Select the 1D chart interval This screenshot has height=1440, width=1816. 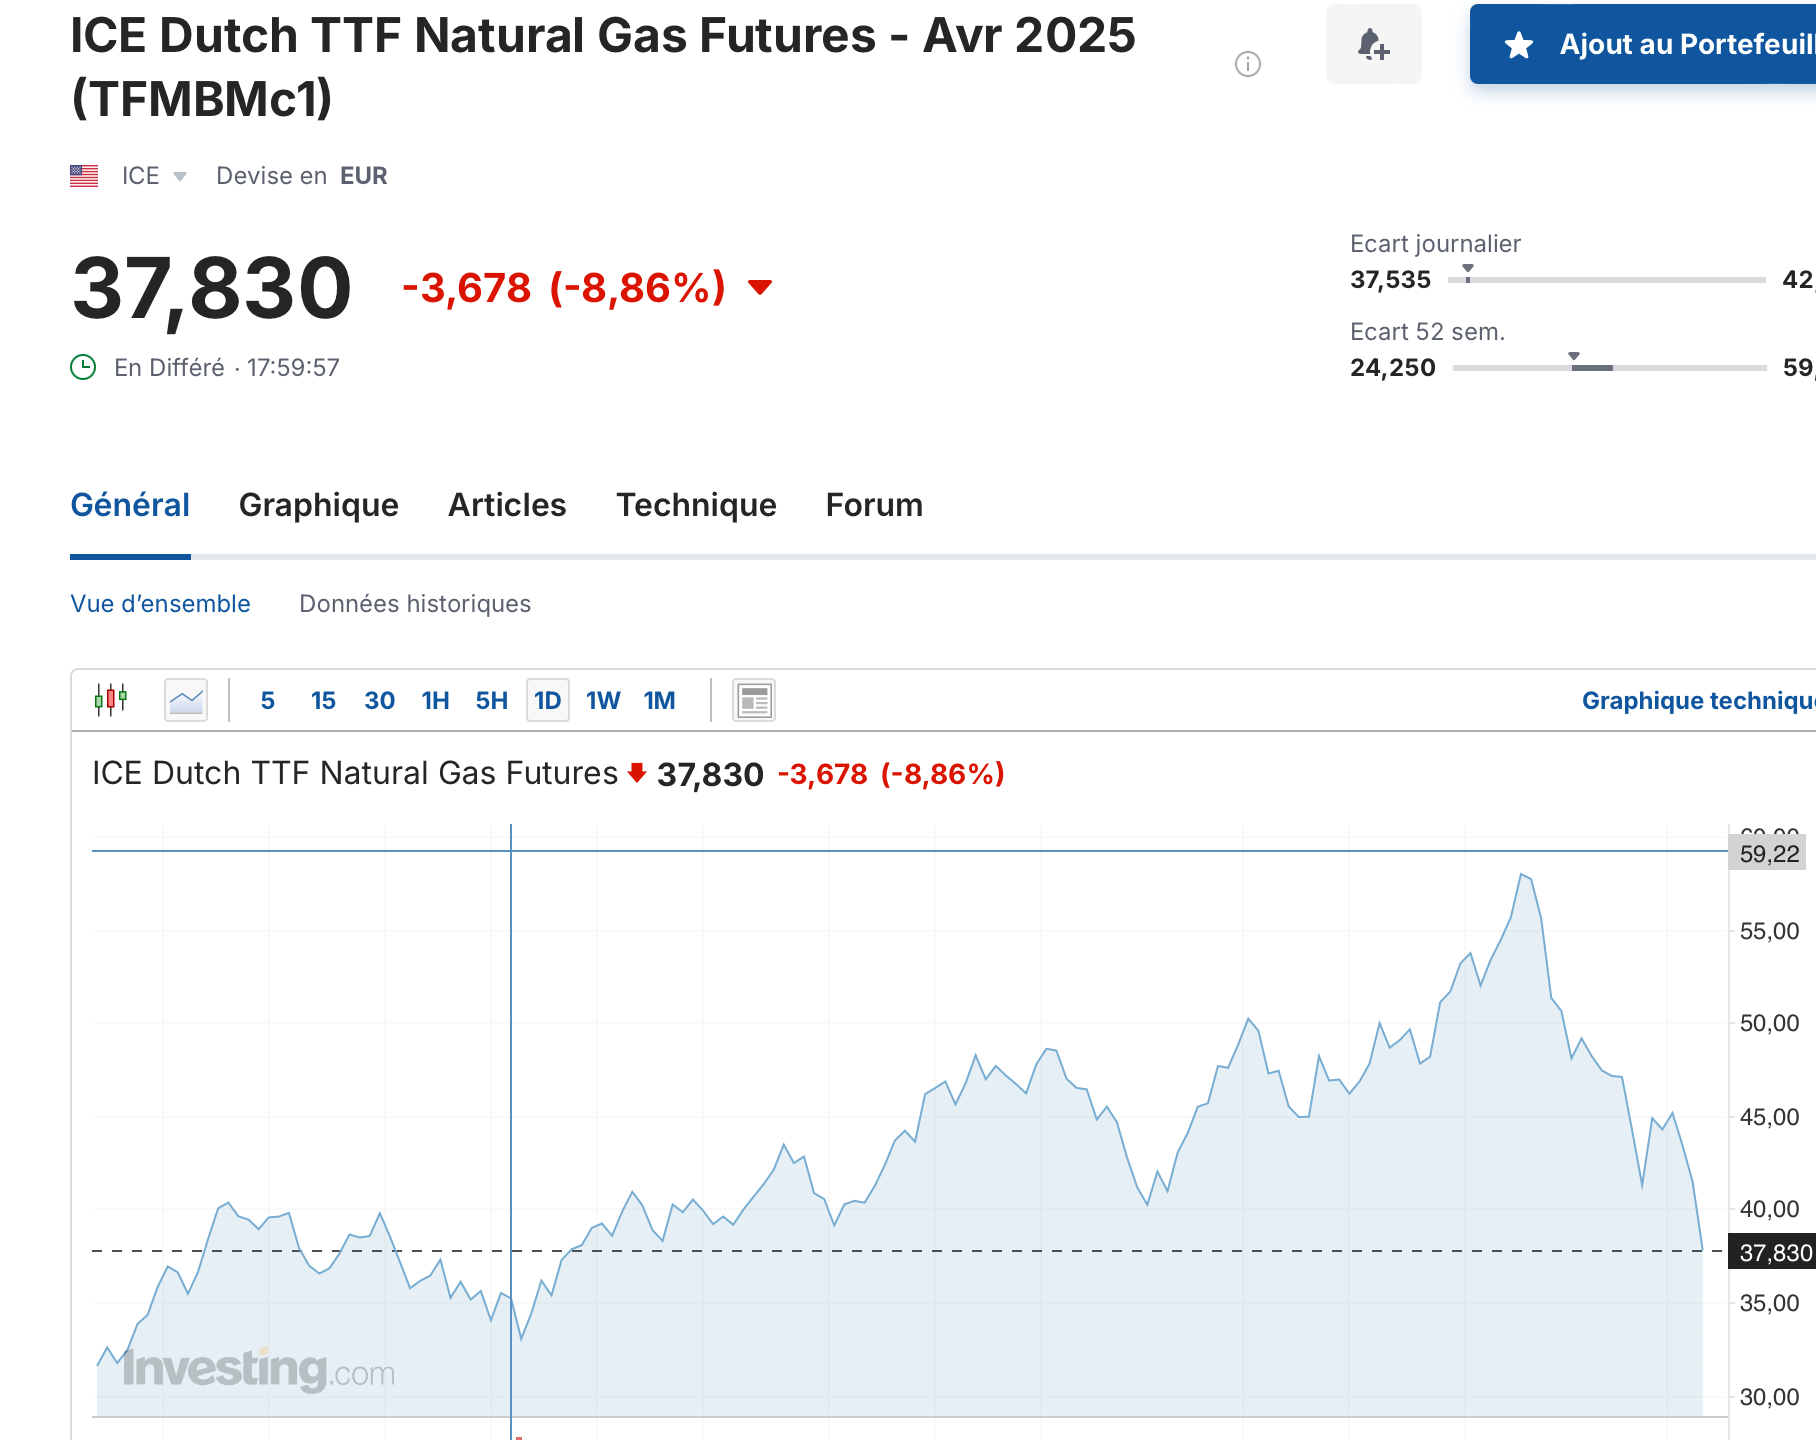tap(547, 700)
